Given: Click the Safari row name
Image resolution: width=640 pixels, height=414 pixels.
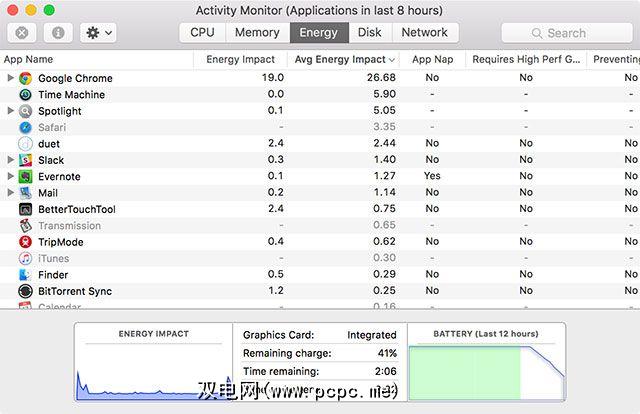Looking at the screenshot, I should 52,127.
